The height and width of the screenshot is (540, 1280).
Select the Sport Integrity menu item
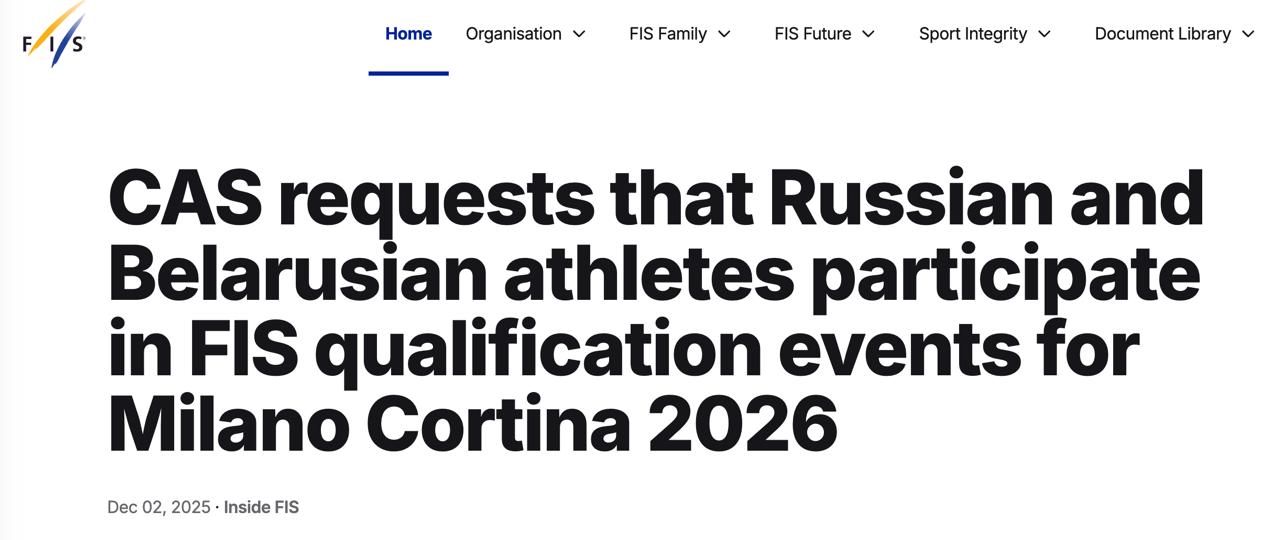pyautogui.click(x=972, y=34)
